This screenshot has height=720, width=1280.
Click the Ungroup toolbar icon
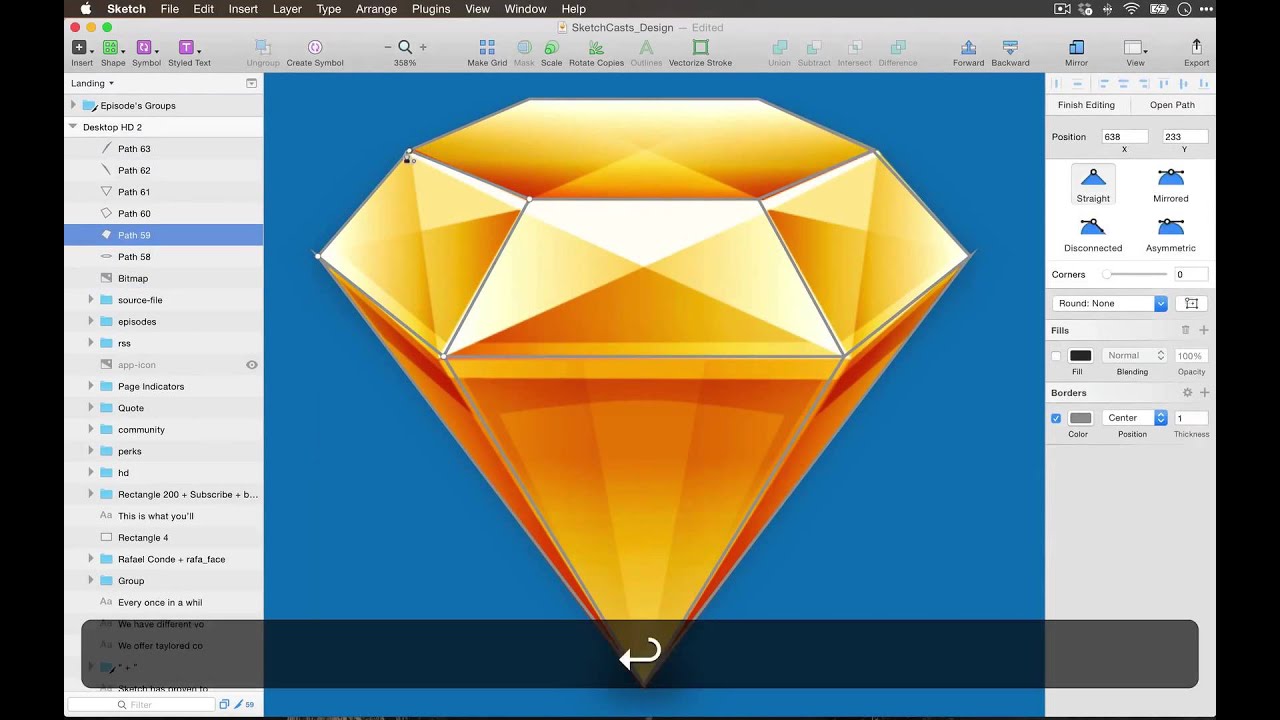[262, 47]
